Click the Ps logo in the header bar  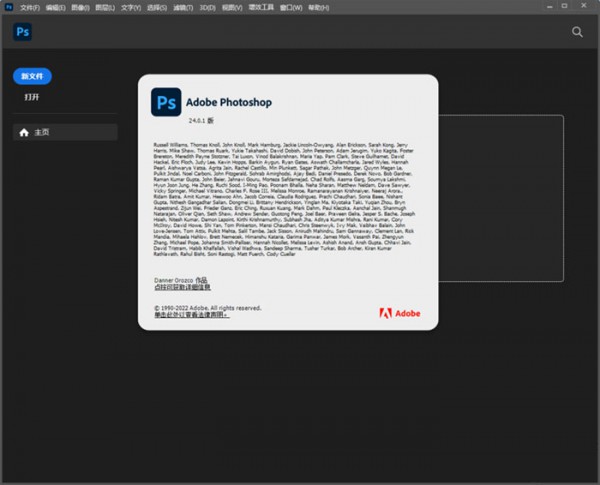pyautogui.click(x=23, y=32)
